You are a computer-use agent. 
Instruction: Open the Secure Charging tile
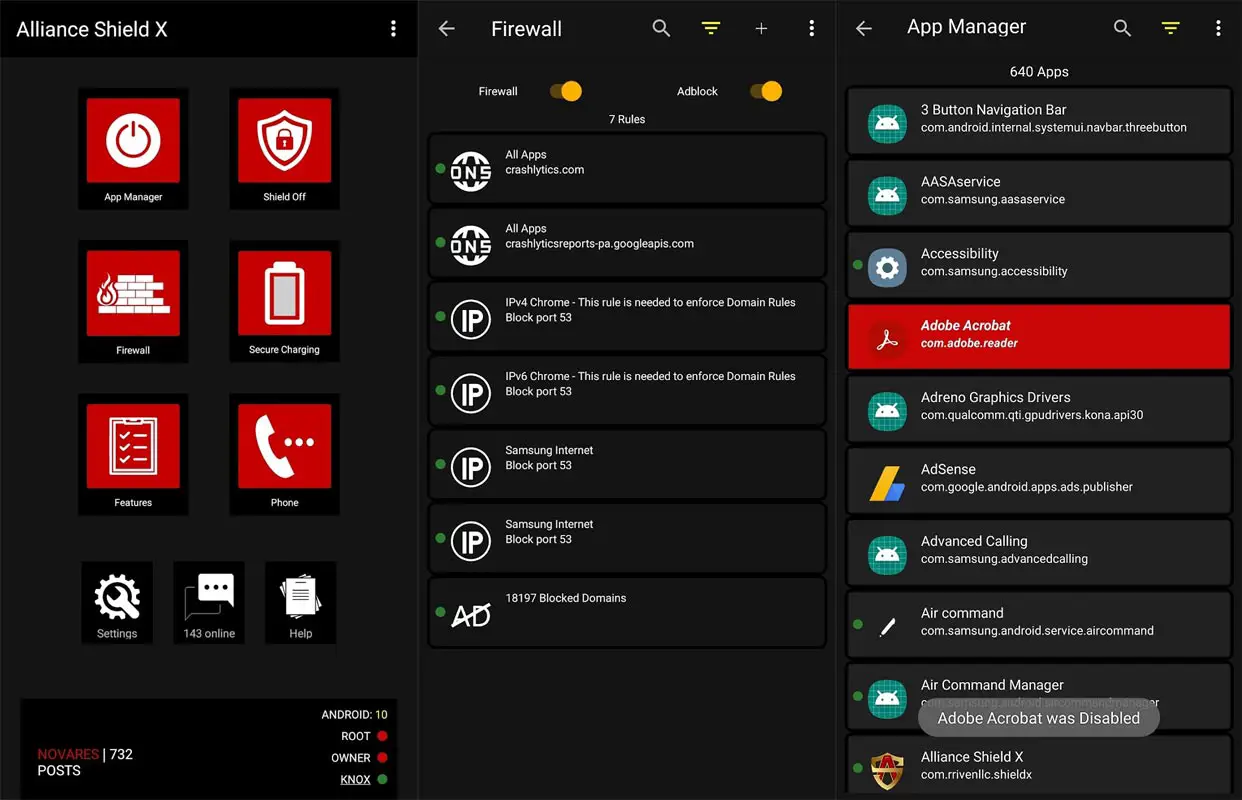(x=284, y=301)
